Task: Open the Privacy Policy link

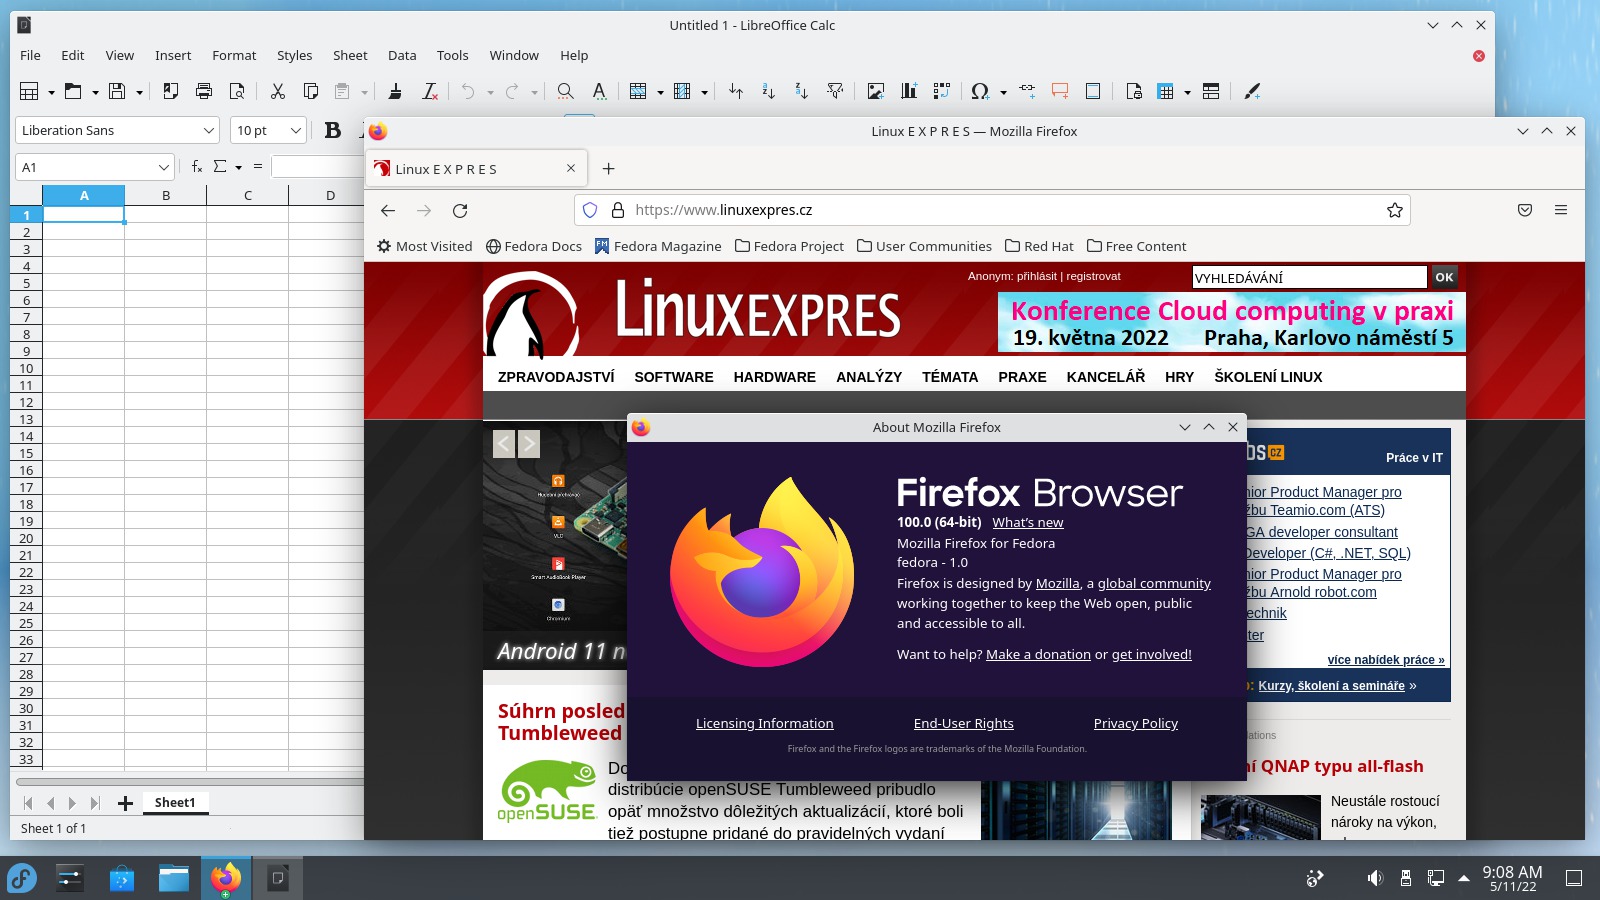Action: click(x=1136, y=723)
